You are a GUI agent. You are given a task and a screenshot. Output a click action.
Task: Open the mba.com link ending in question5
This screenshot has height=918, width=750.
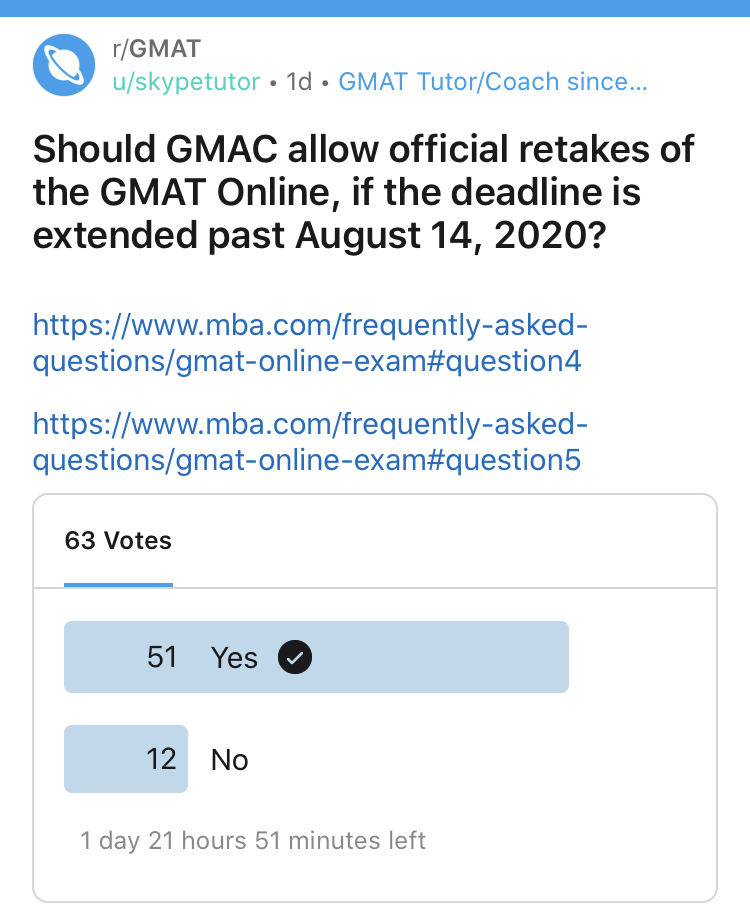coord(308,441)
